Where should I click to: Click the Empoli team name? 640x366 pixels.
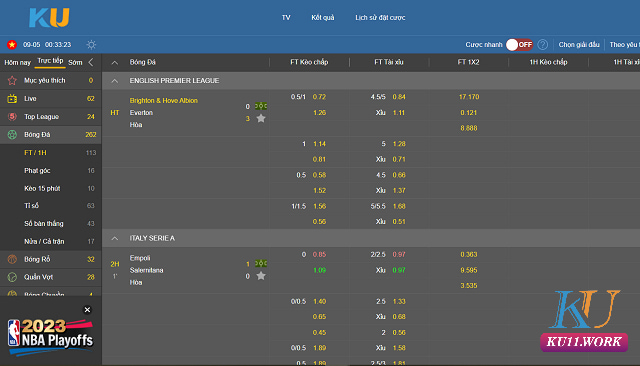coord(140,258)
